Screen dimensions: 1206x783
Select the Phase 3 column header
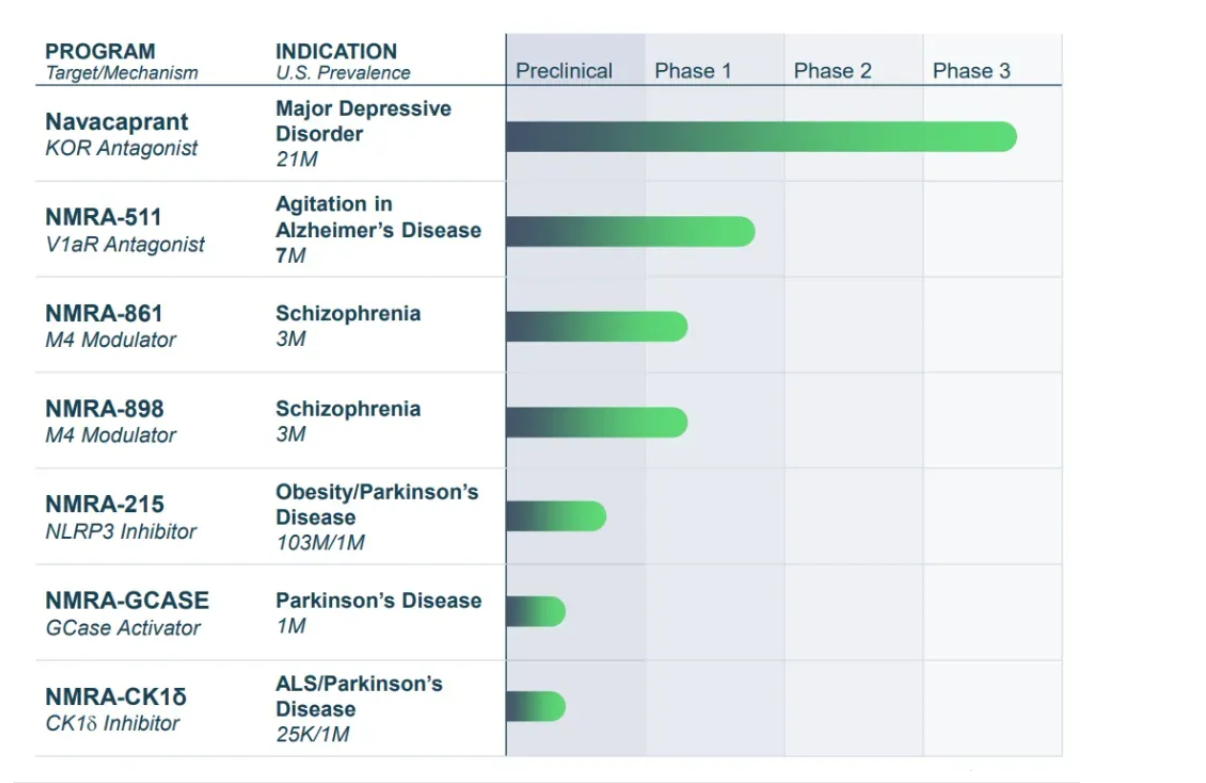coord(971,71)
